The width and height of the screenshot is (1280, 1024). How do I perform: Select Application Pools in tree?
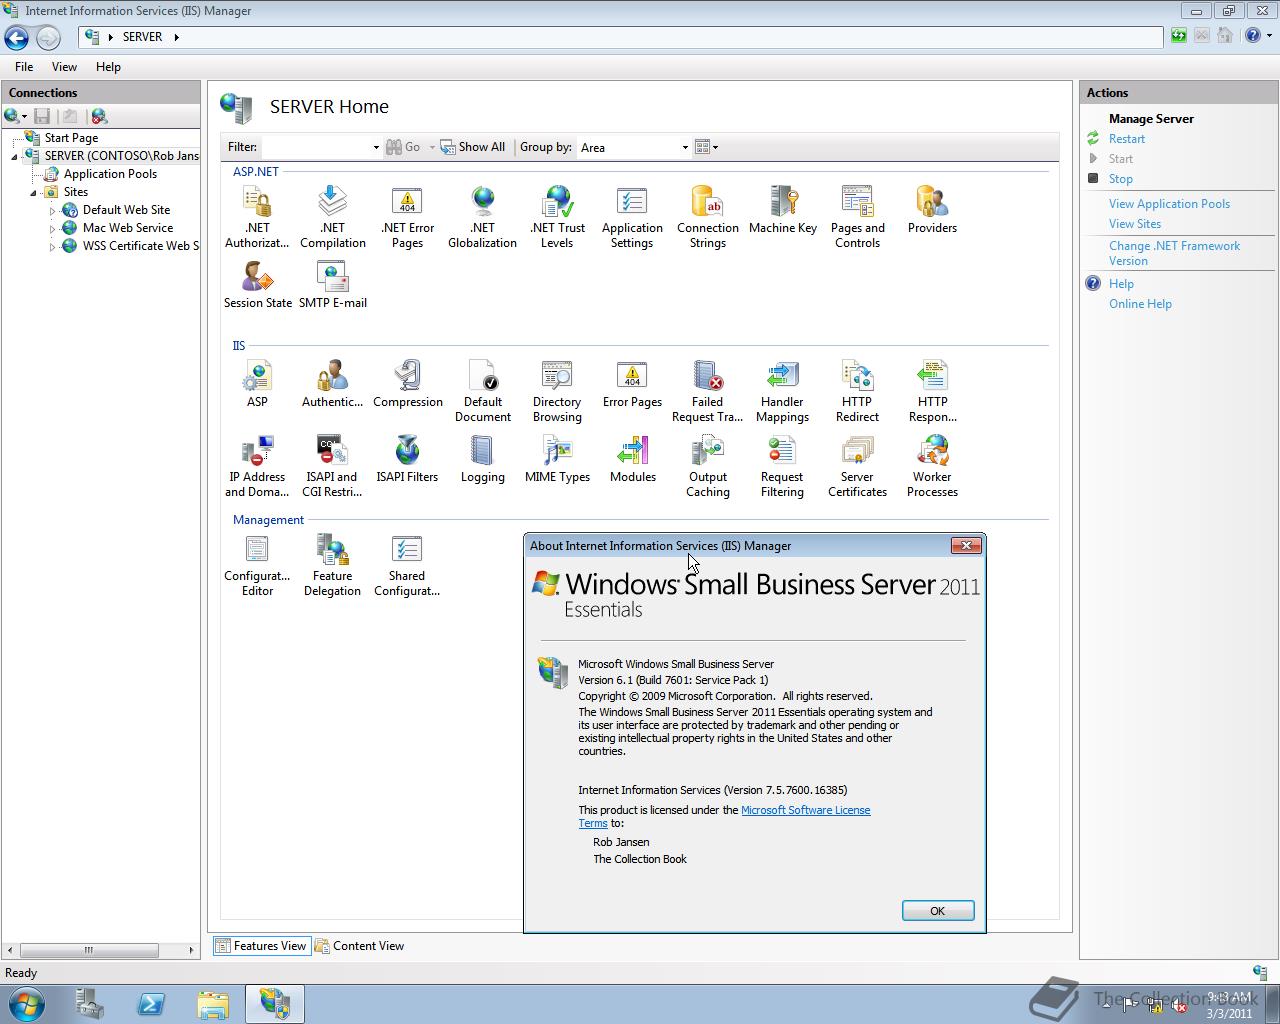click(x=110, y=174)
